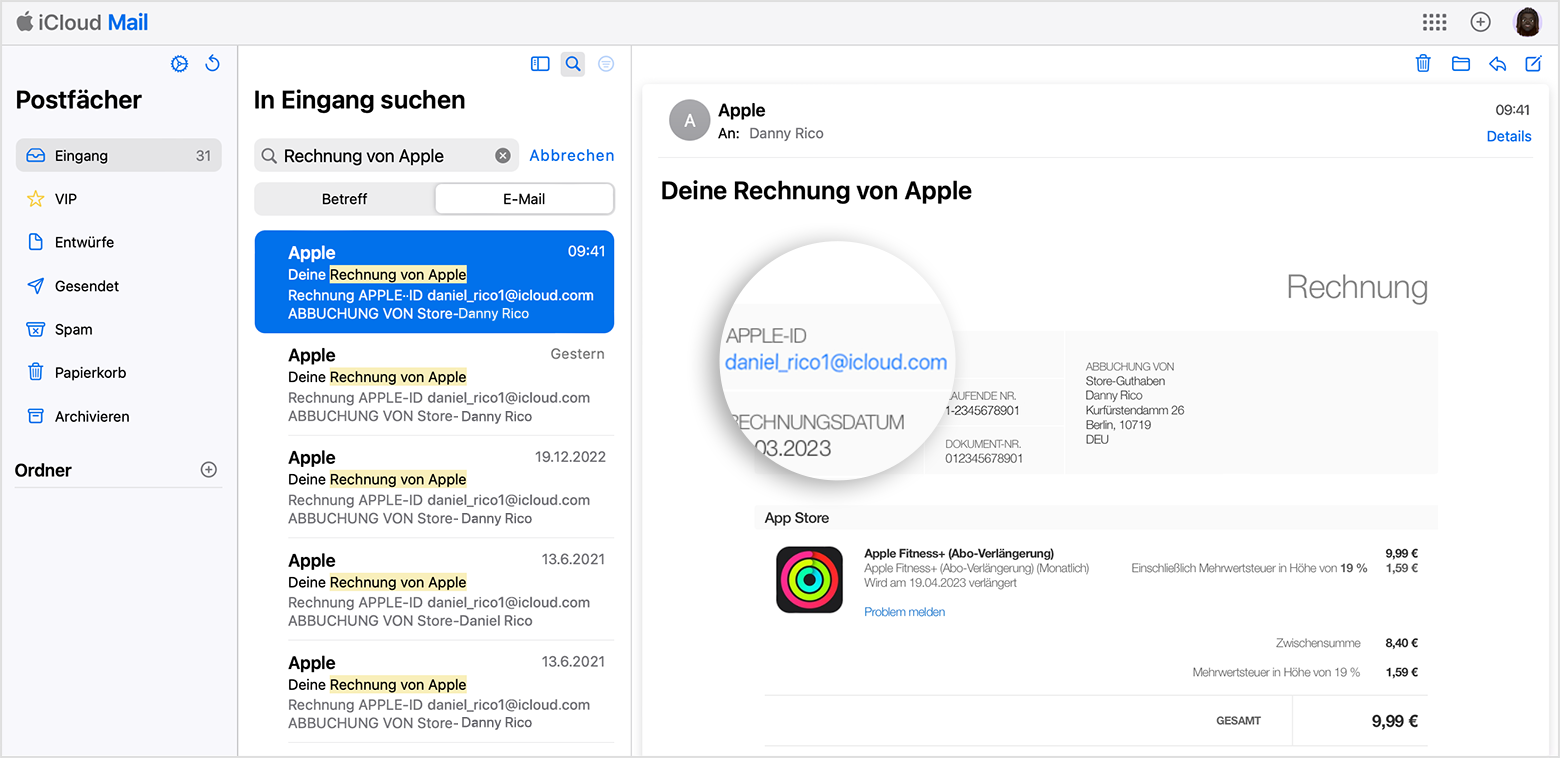Open mailbox settings gear icon
This screenshot has width=1560, height=758.
pos(180,64)
